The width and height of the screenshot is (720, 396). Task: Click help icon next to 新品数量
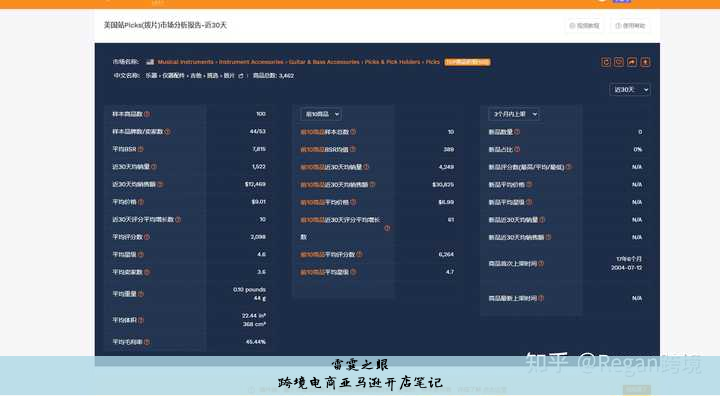[517, 132]
